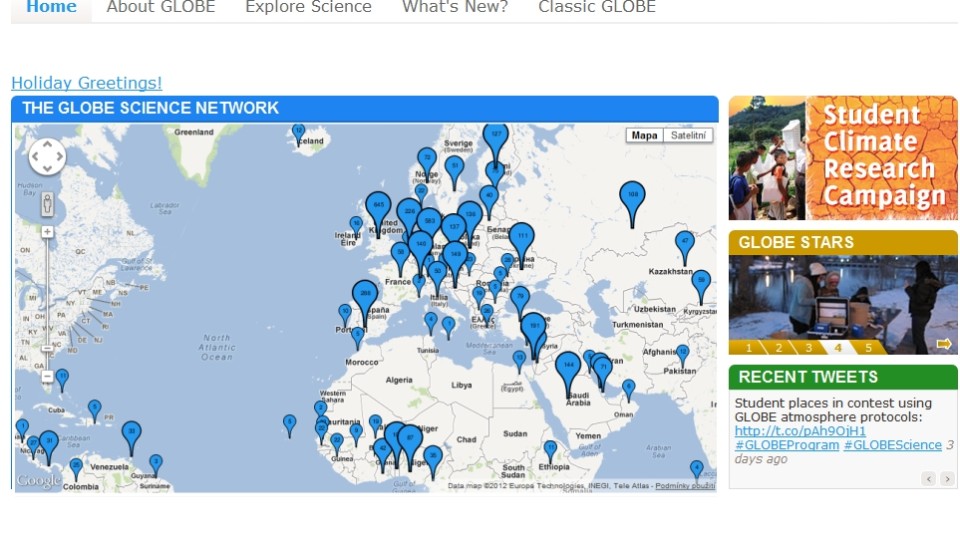Open the #GLOBEProgram hashtag link
960x540 pixels.
pyautogui.click(x=787, y=445)
